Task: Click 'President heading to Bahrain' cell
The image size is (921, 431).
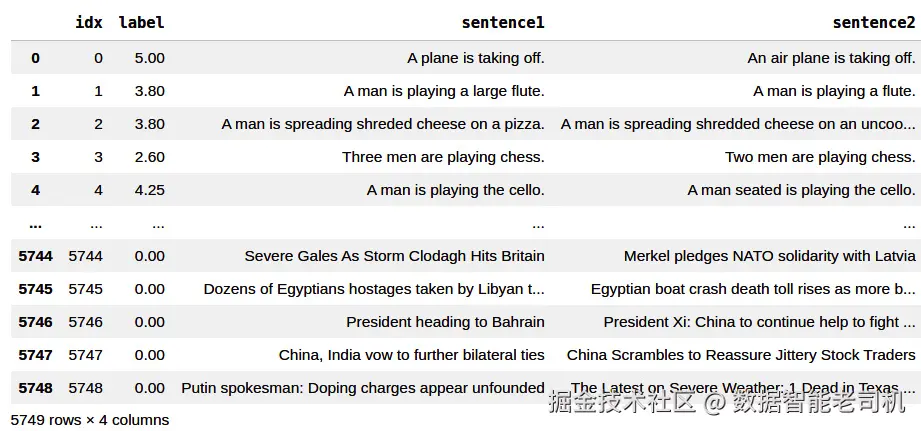Action: pos(445,322)
